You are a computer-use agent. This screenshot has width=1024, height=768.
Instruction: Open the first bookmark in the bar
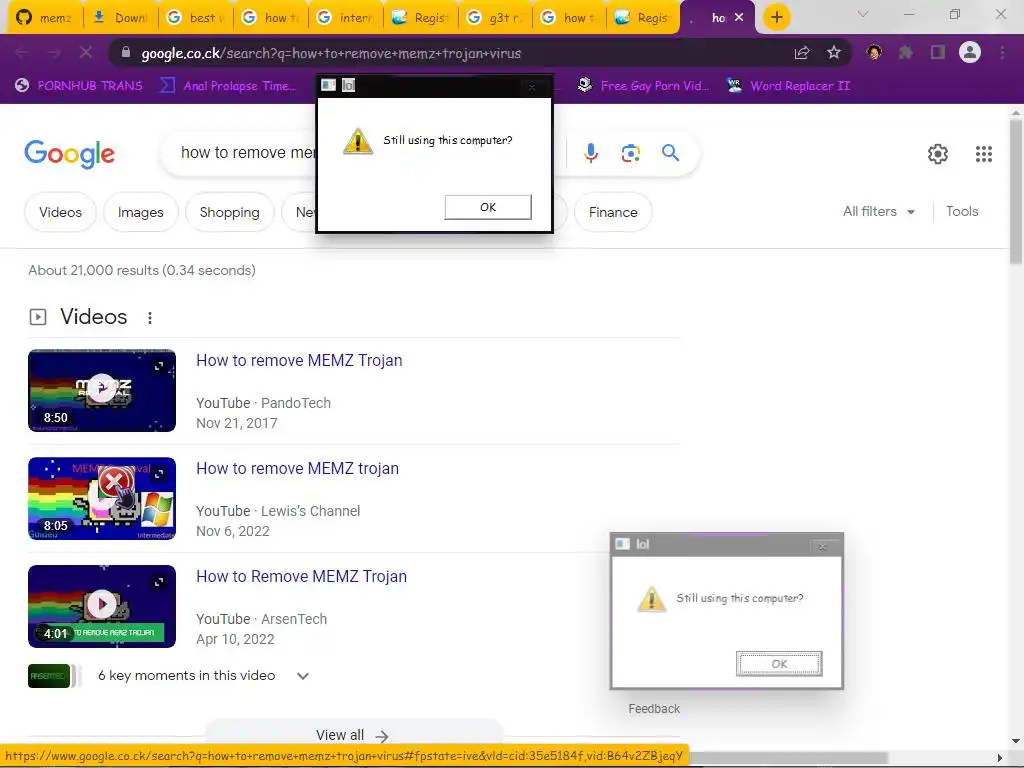[x=78, y=86]
